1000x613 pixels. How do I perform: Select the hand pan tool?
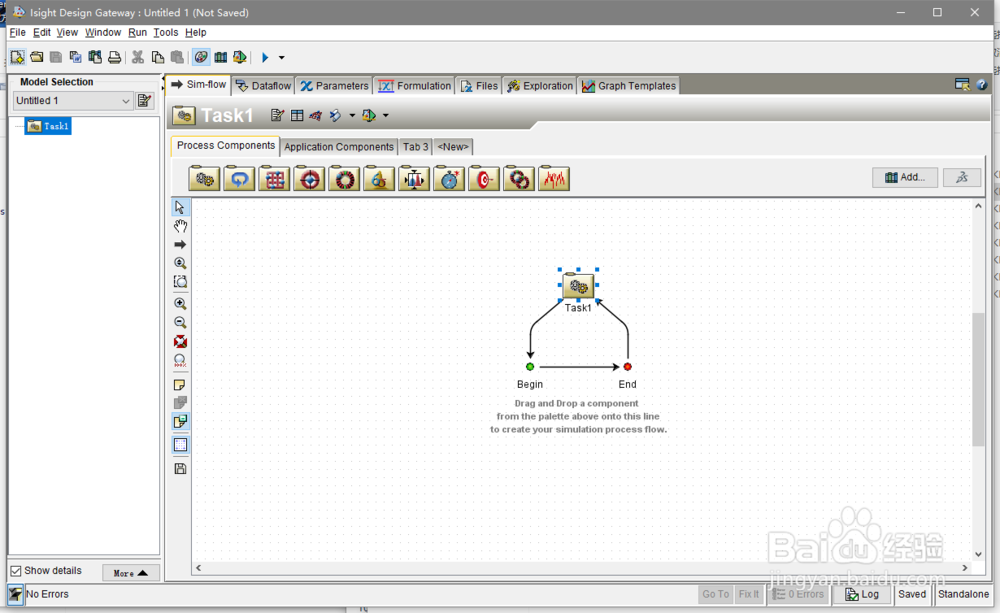(180, 226)
